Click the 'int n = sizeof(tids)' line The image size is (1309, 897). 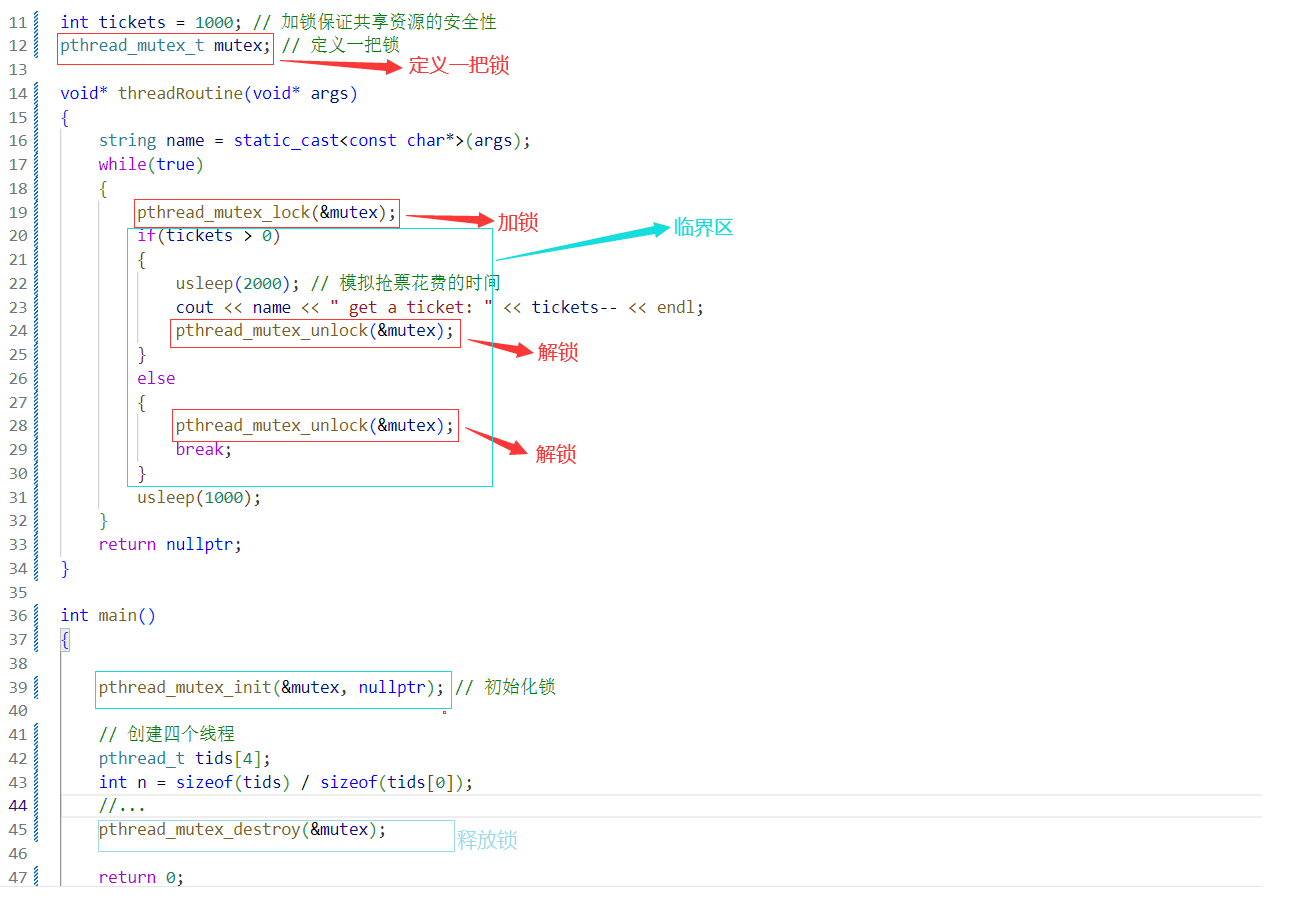(x=286, y=782)
